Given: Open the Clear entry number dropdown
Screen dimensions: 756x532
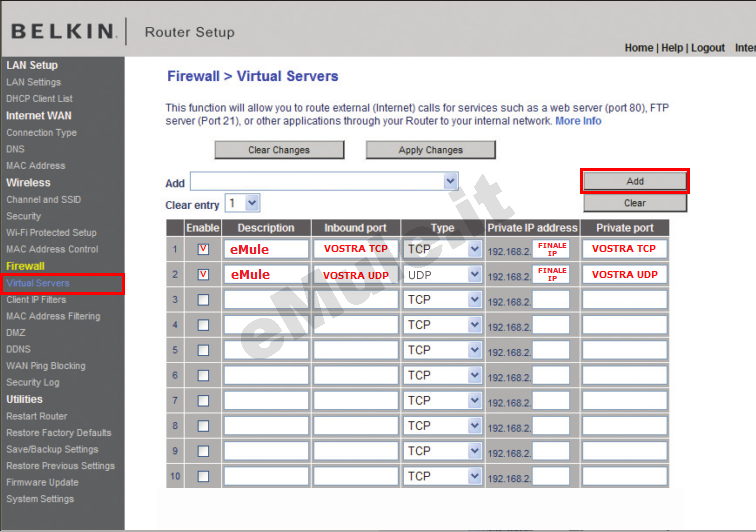Looking at the screenshot, I should pyautogui.click(x=243, y=203).
